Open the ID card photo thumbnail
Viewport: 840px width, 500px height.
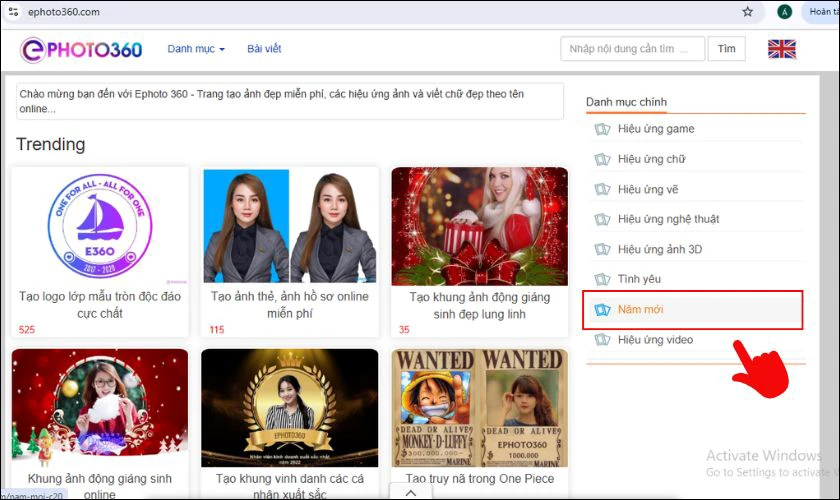click(290, 226)
